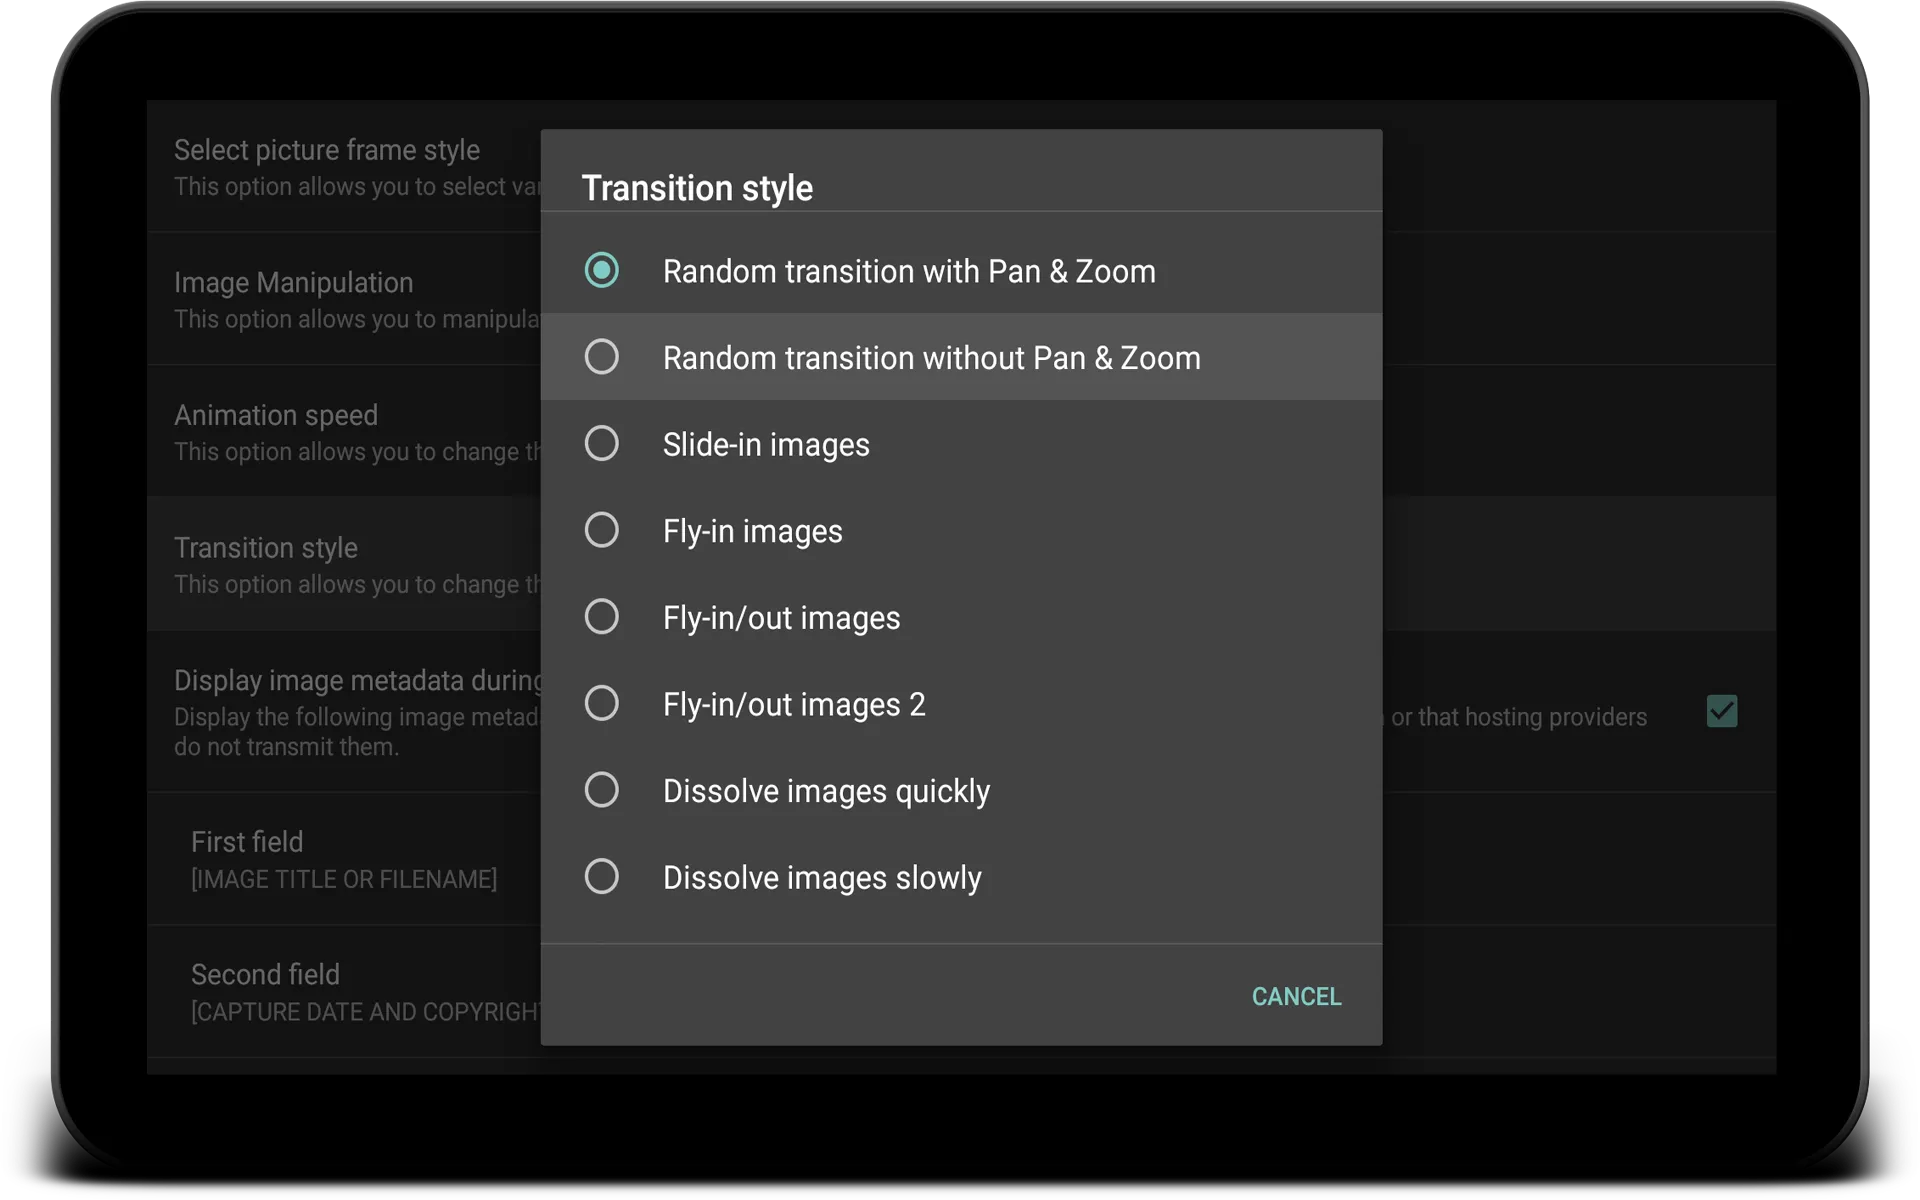Open the First field metadata option
This screenshot has width=1920, height=1200.
pos(345,859)
